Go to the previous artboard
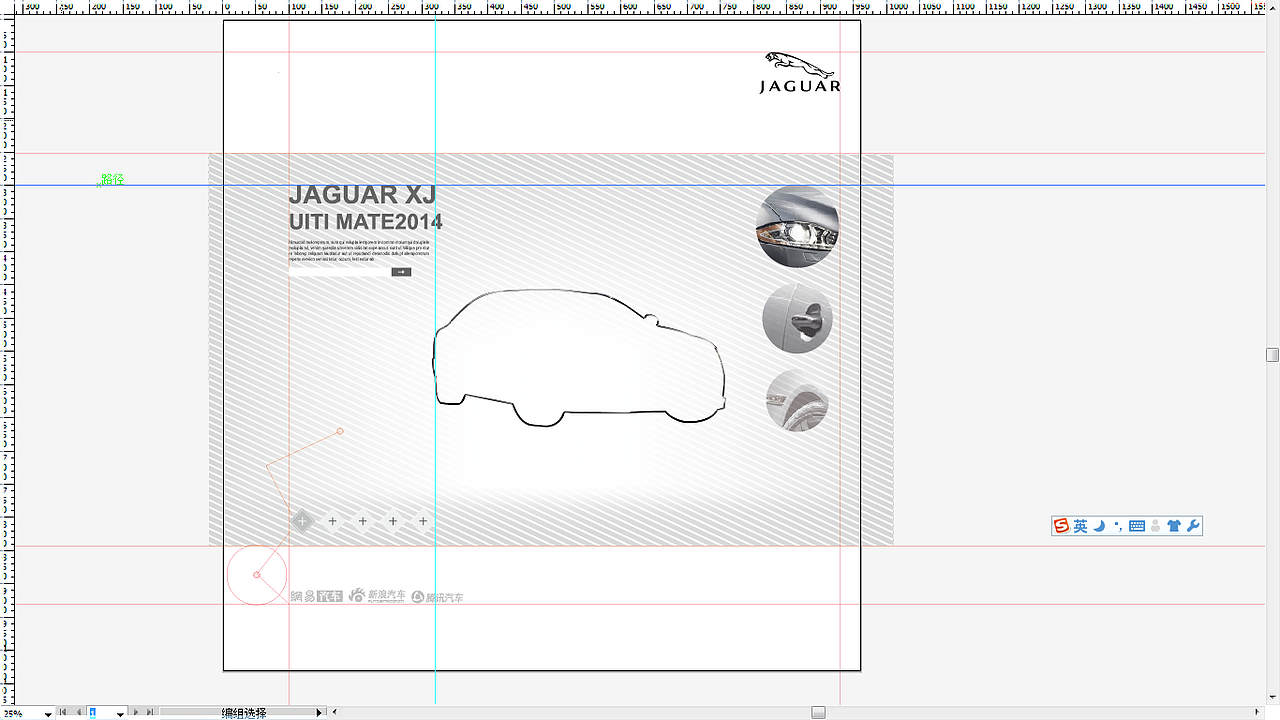This screenshot has height=720, width=1280. click(x=78, y=712)
